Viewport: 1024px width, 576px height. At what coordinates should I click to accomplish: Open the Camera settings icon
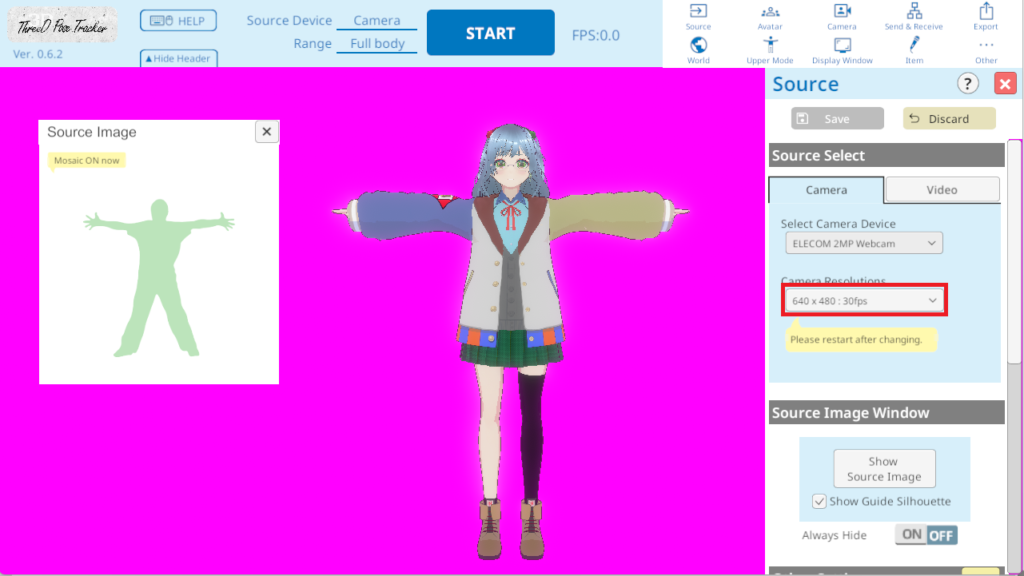tap(842, 17)
